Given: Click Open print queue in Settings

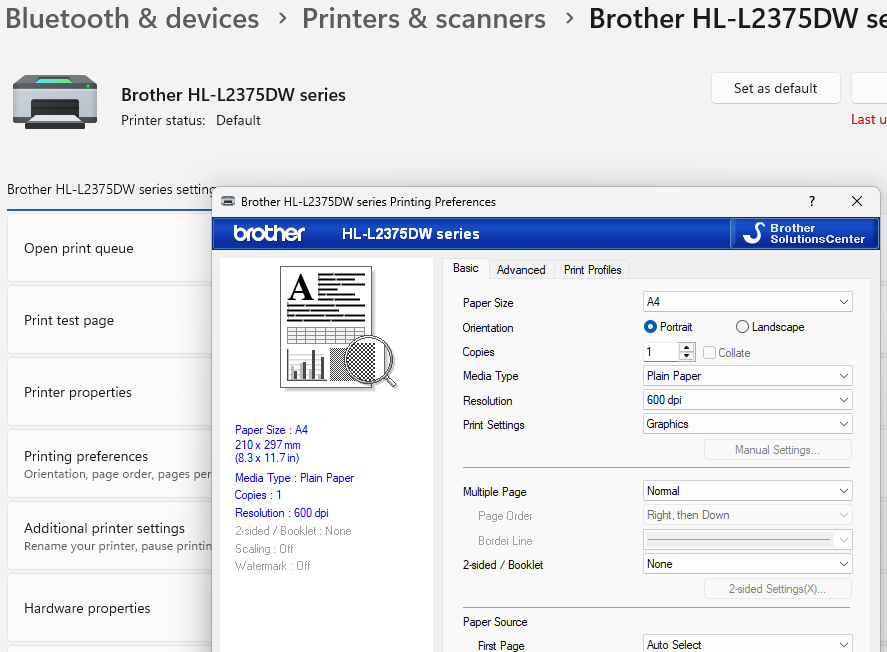Looking at the screenshot, I should (x=110, y=248).
